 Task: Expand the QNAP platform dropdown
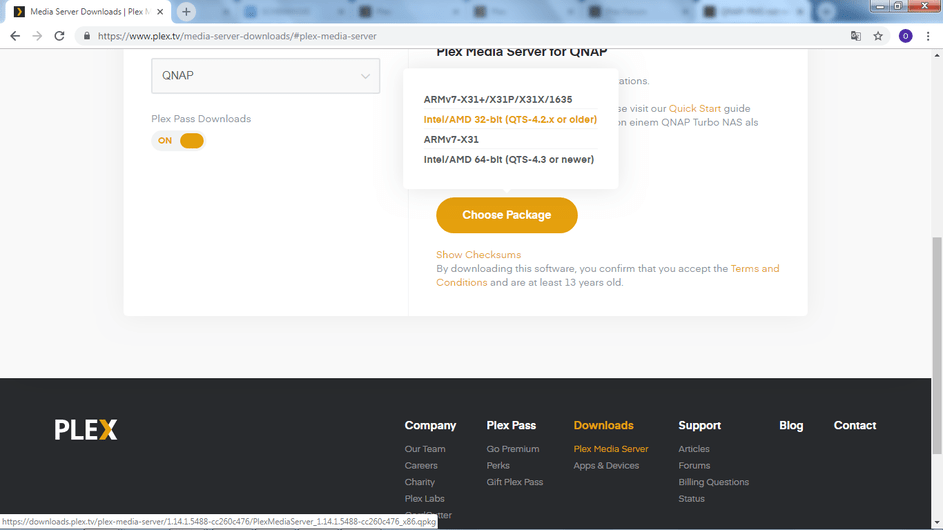(265, 76)
